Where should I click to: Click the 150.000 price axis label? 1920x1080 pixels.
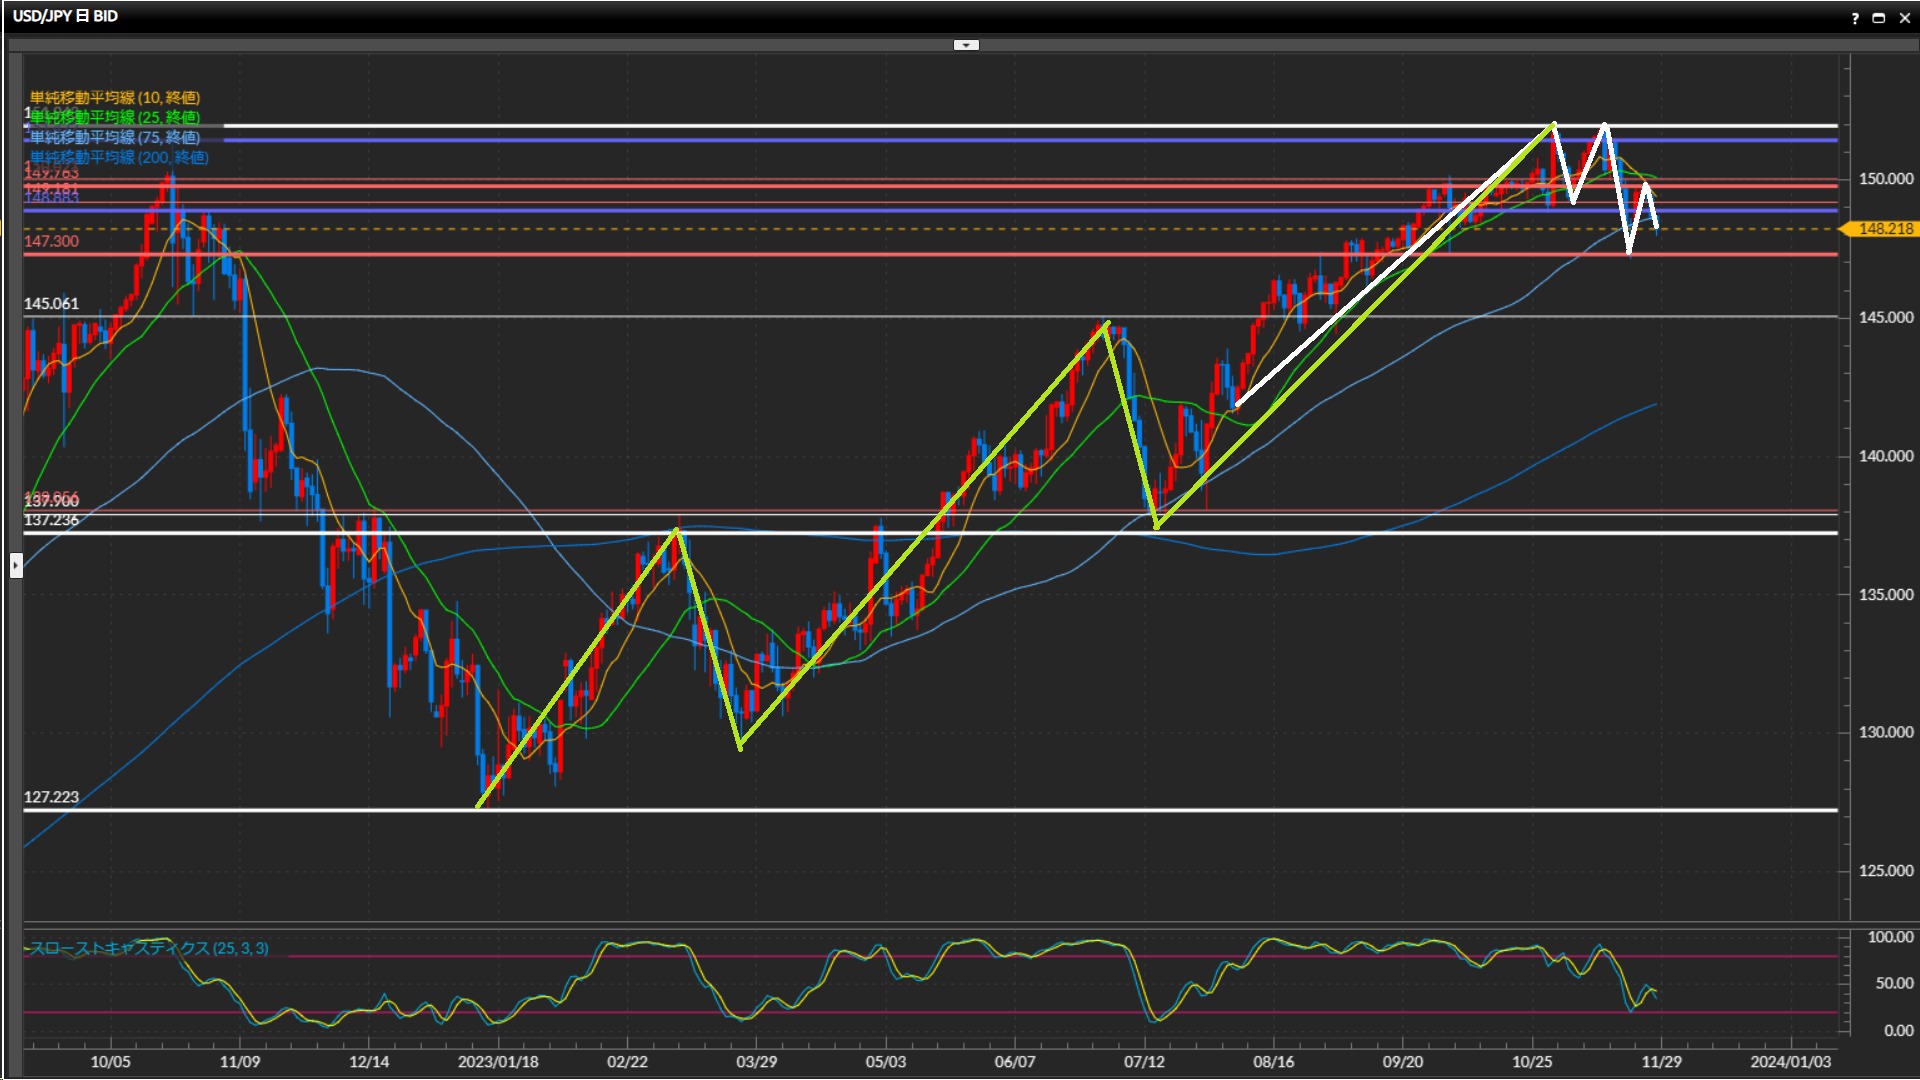click(1885, 179)
